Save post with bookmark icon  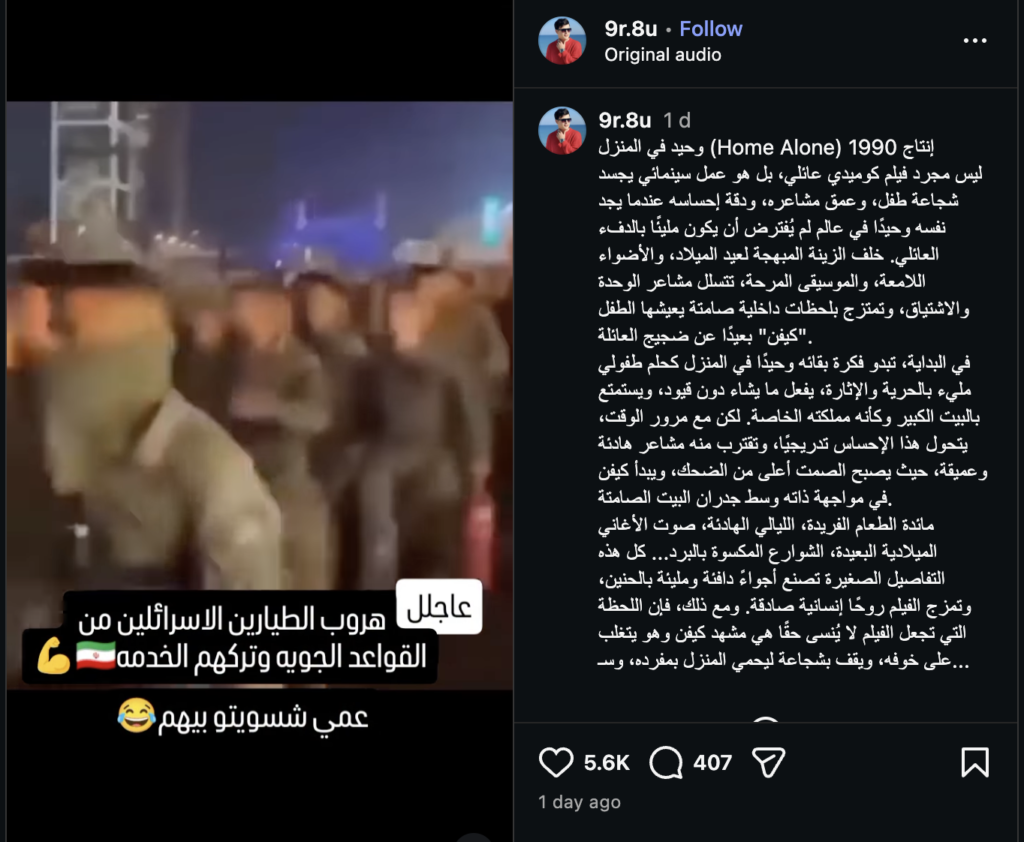(975, 762)
